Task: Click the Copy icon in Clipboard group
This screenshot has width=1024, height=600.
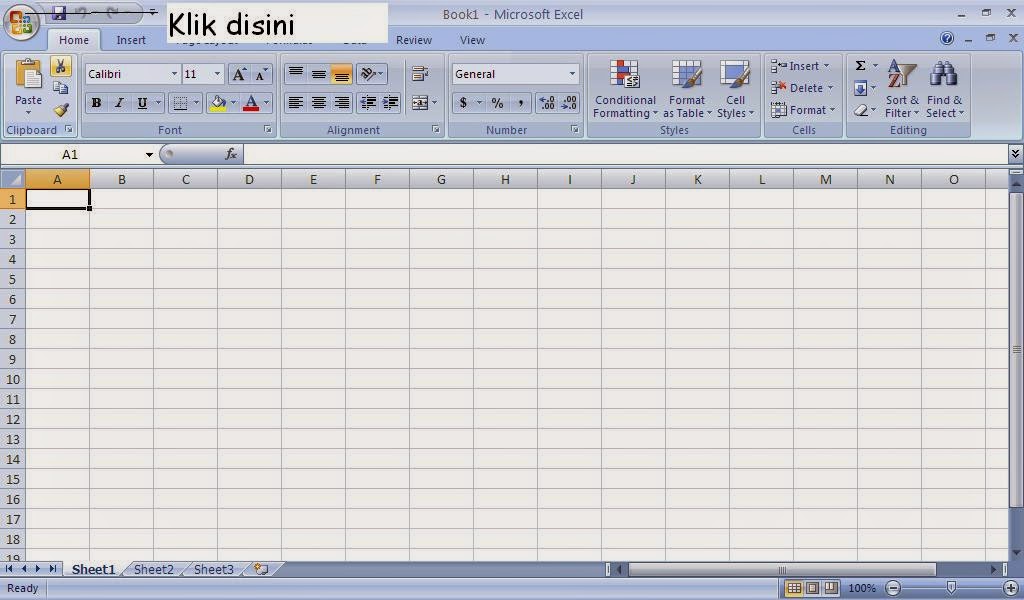Action: (x=60, y=87)
